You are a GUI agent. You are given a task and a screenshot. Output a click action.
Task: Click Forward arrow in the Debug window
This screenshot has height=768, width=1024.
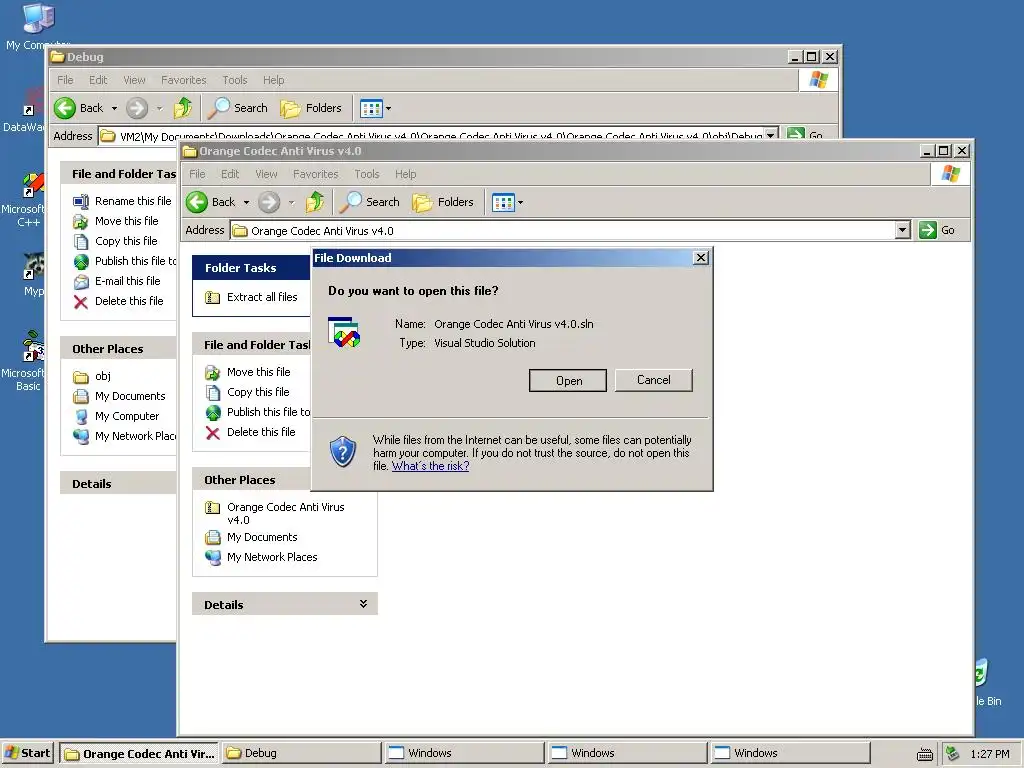[x=136, y=108]
